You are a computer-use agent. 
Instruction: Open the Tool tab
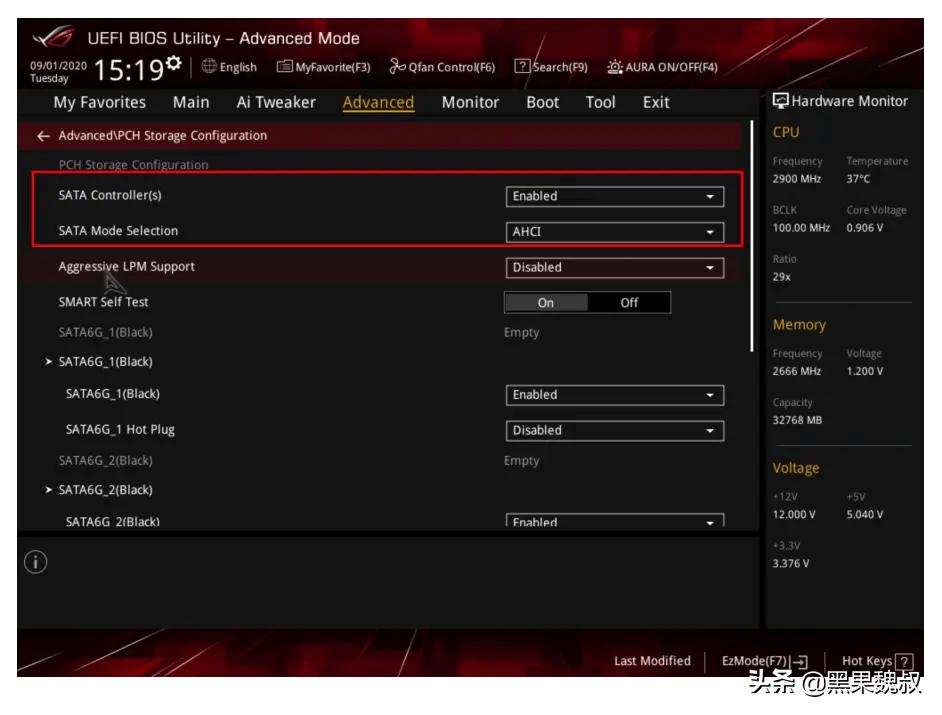coord(601,103)
